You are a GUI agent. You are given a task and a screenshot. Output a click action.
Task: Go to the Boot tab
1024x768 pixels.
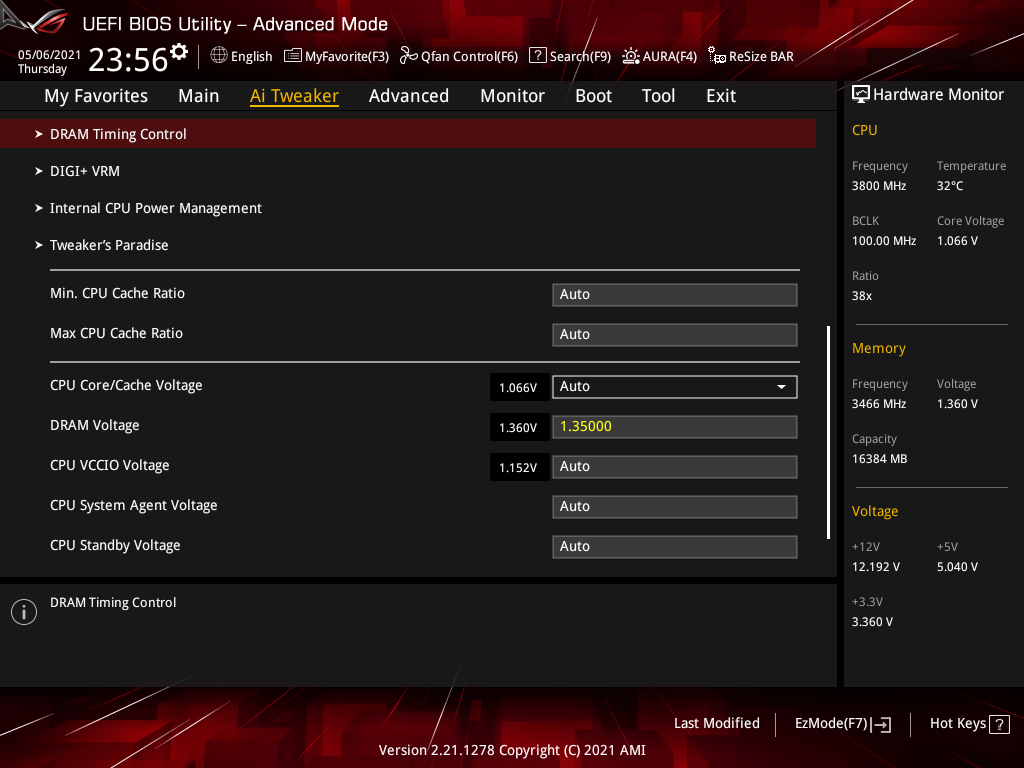point(593,96)
